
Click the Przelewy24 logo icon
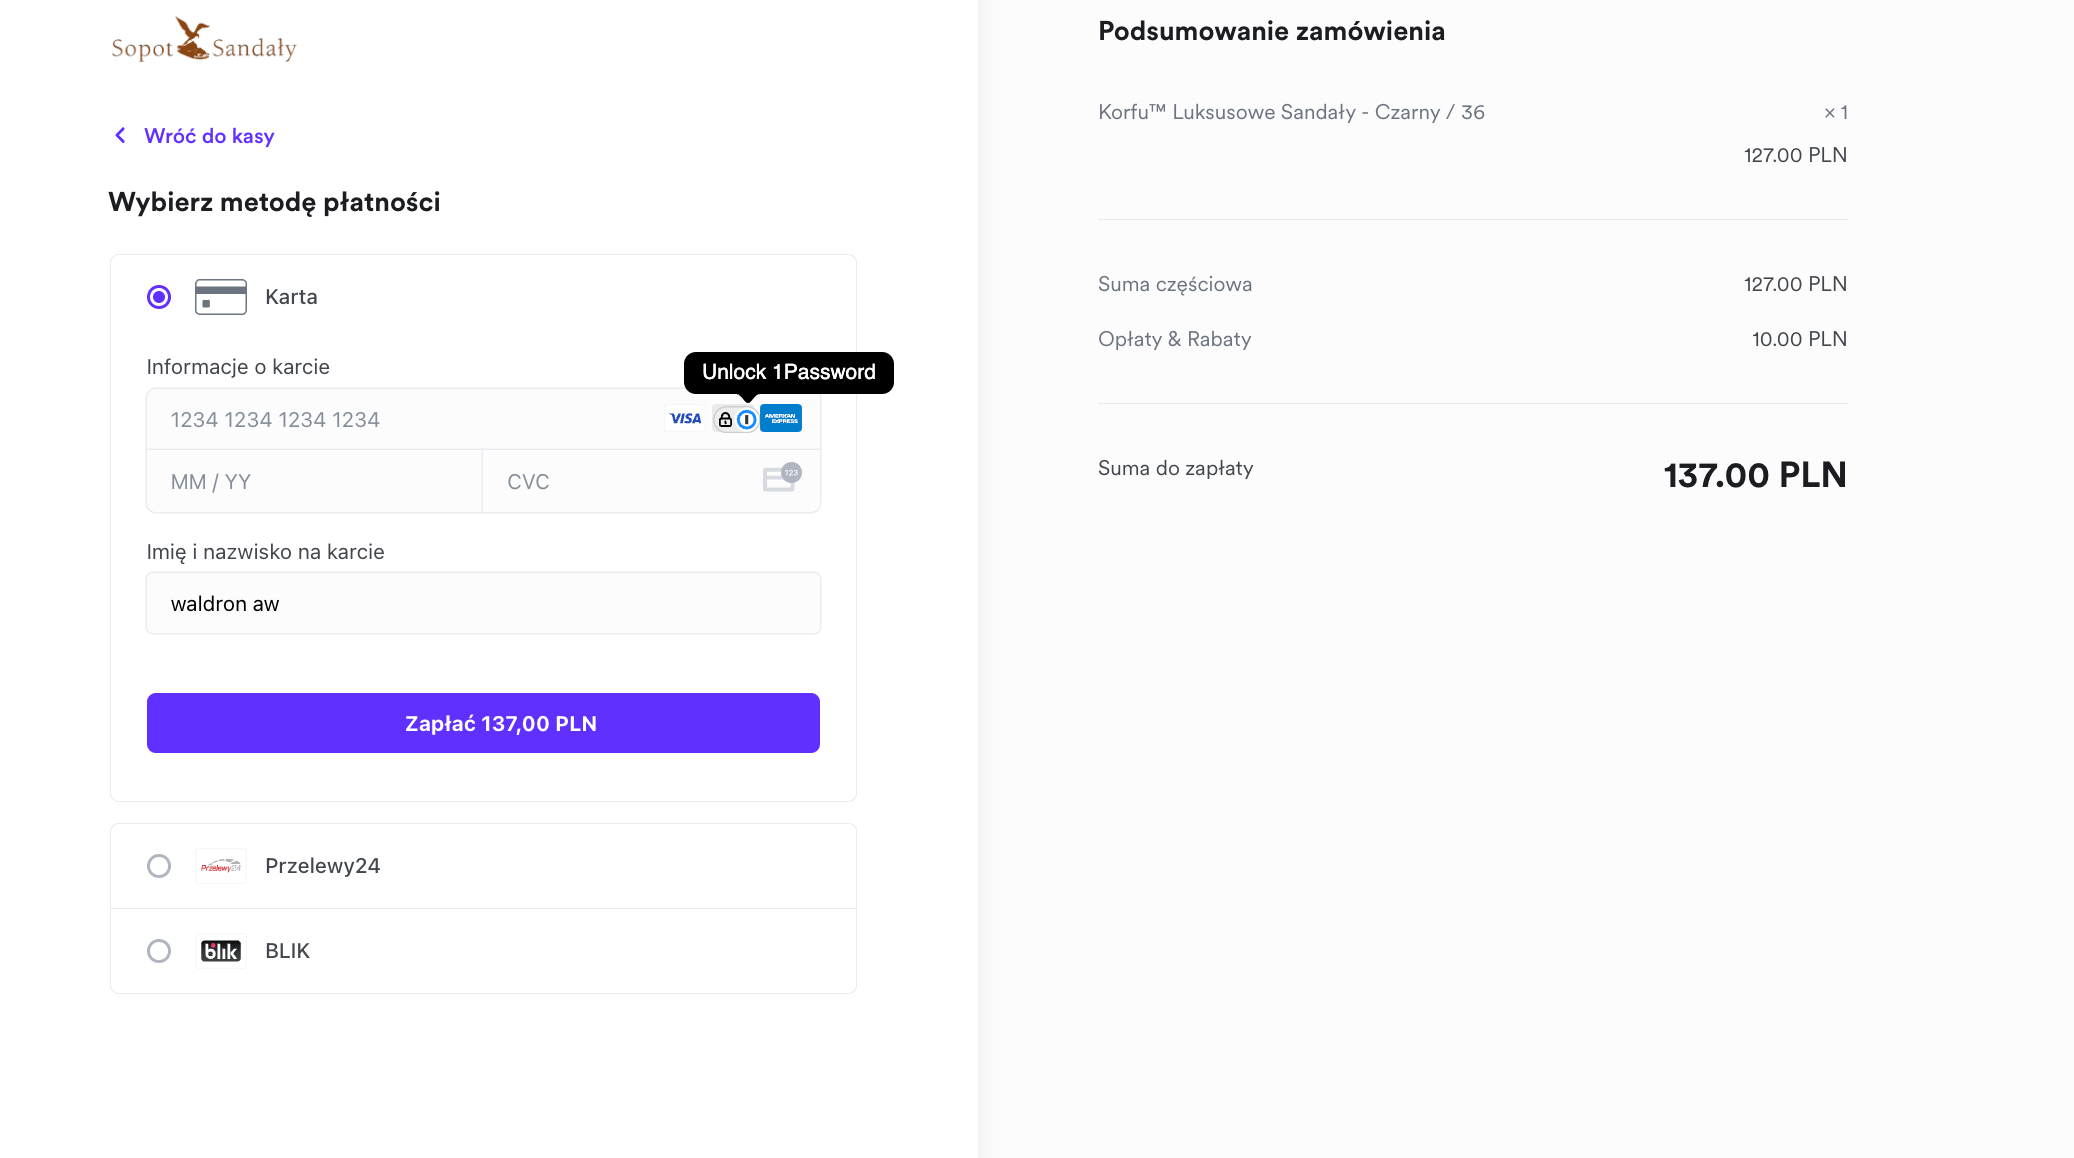click(220, 866)
